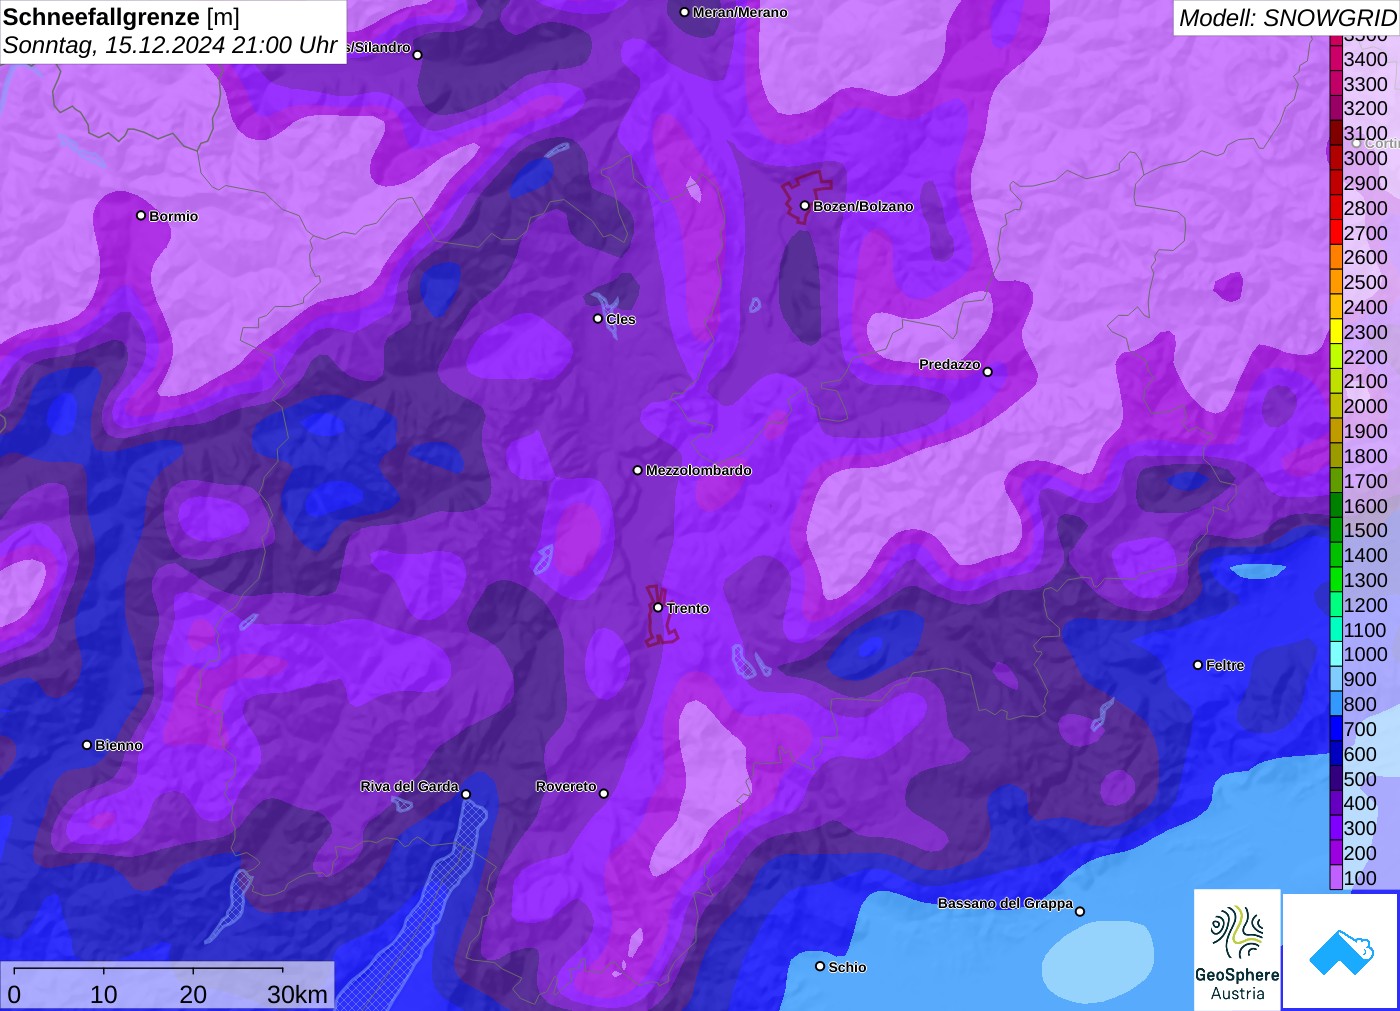Click the Bienno location marker
The width and height of the screenshot is (1400, 1011).
87,745
